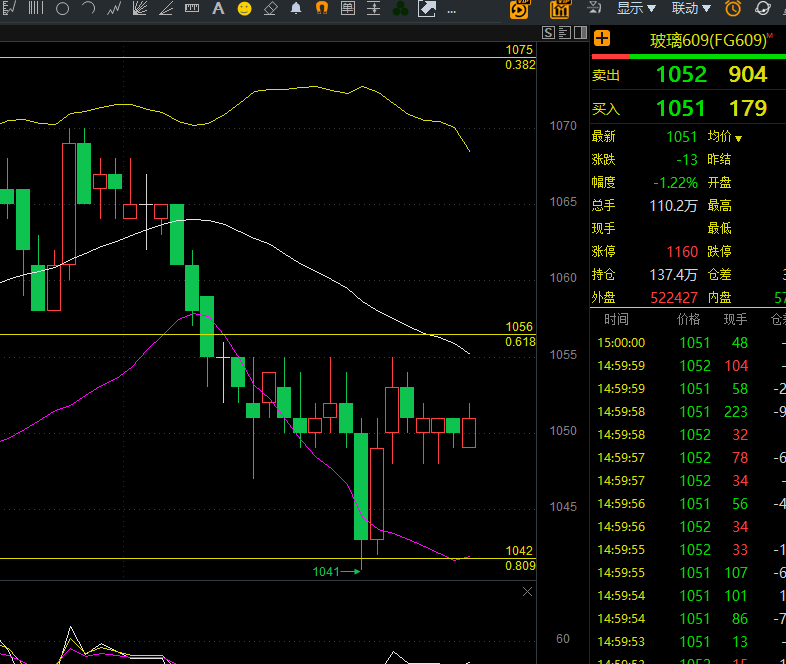The height and width of the screenshot is (664, 786).
Task: Toggle the split panel layout button
Action: [580, 33]
